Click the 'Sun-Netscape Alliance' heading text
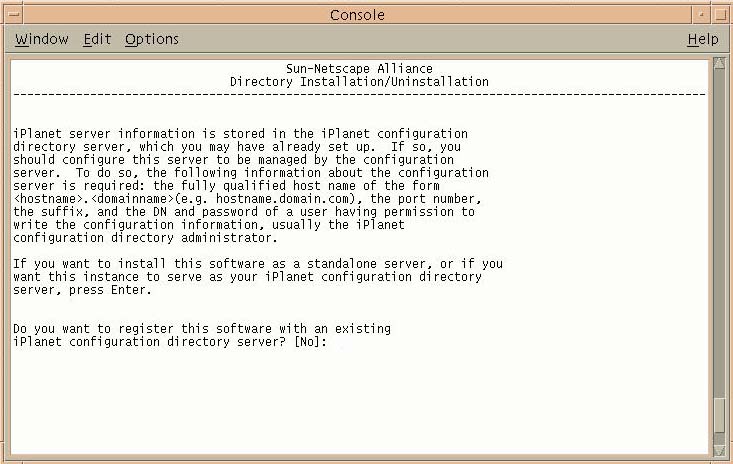 (359, 69)
